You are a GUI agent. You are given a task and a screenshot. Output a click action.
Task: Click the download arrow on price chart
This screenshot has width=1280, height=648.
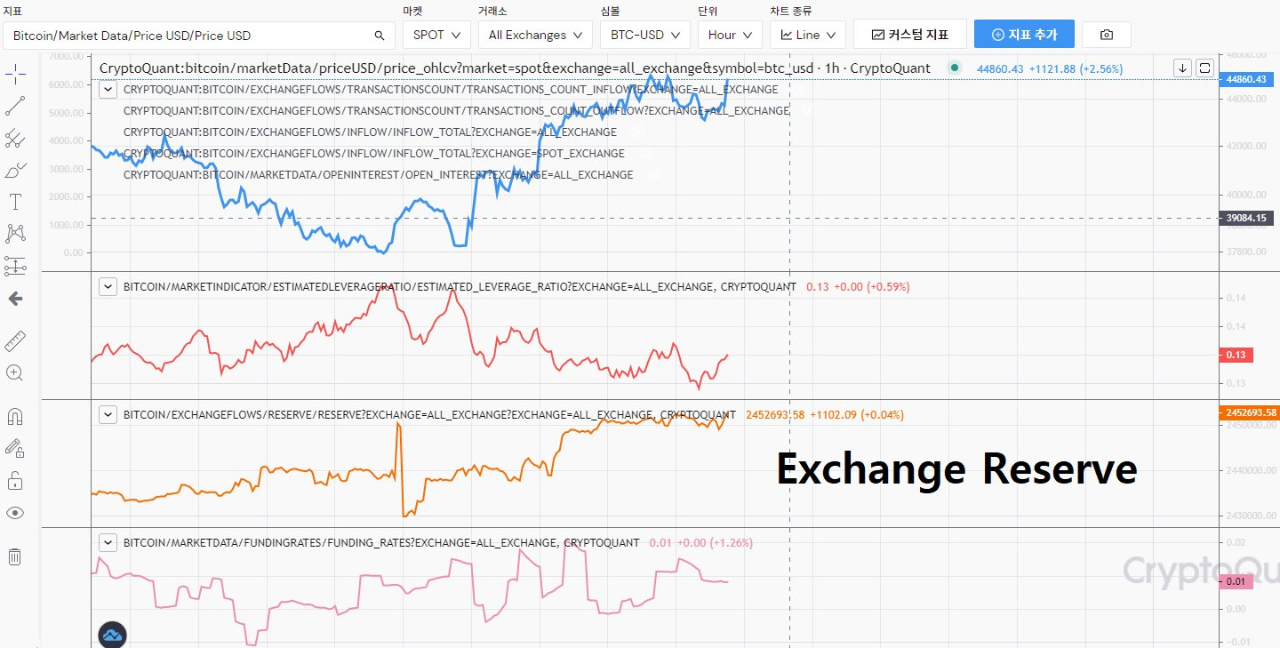click(1182, 67)
